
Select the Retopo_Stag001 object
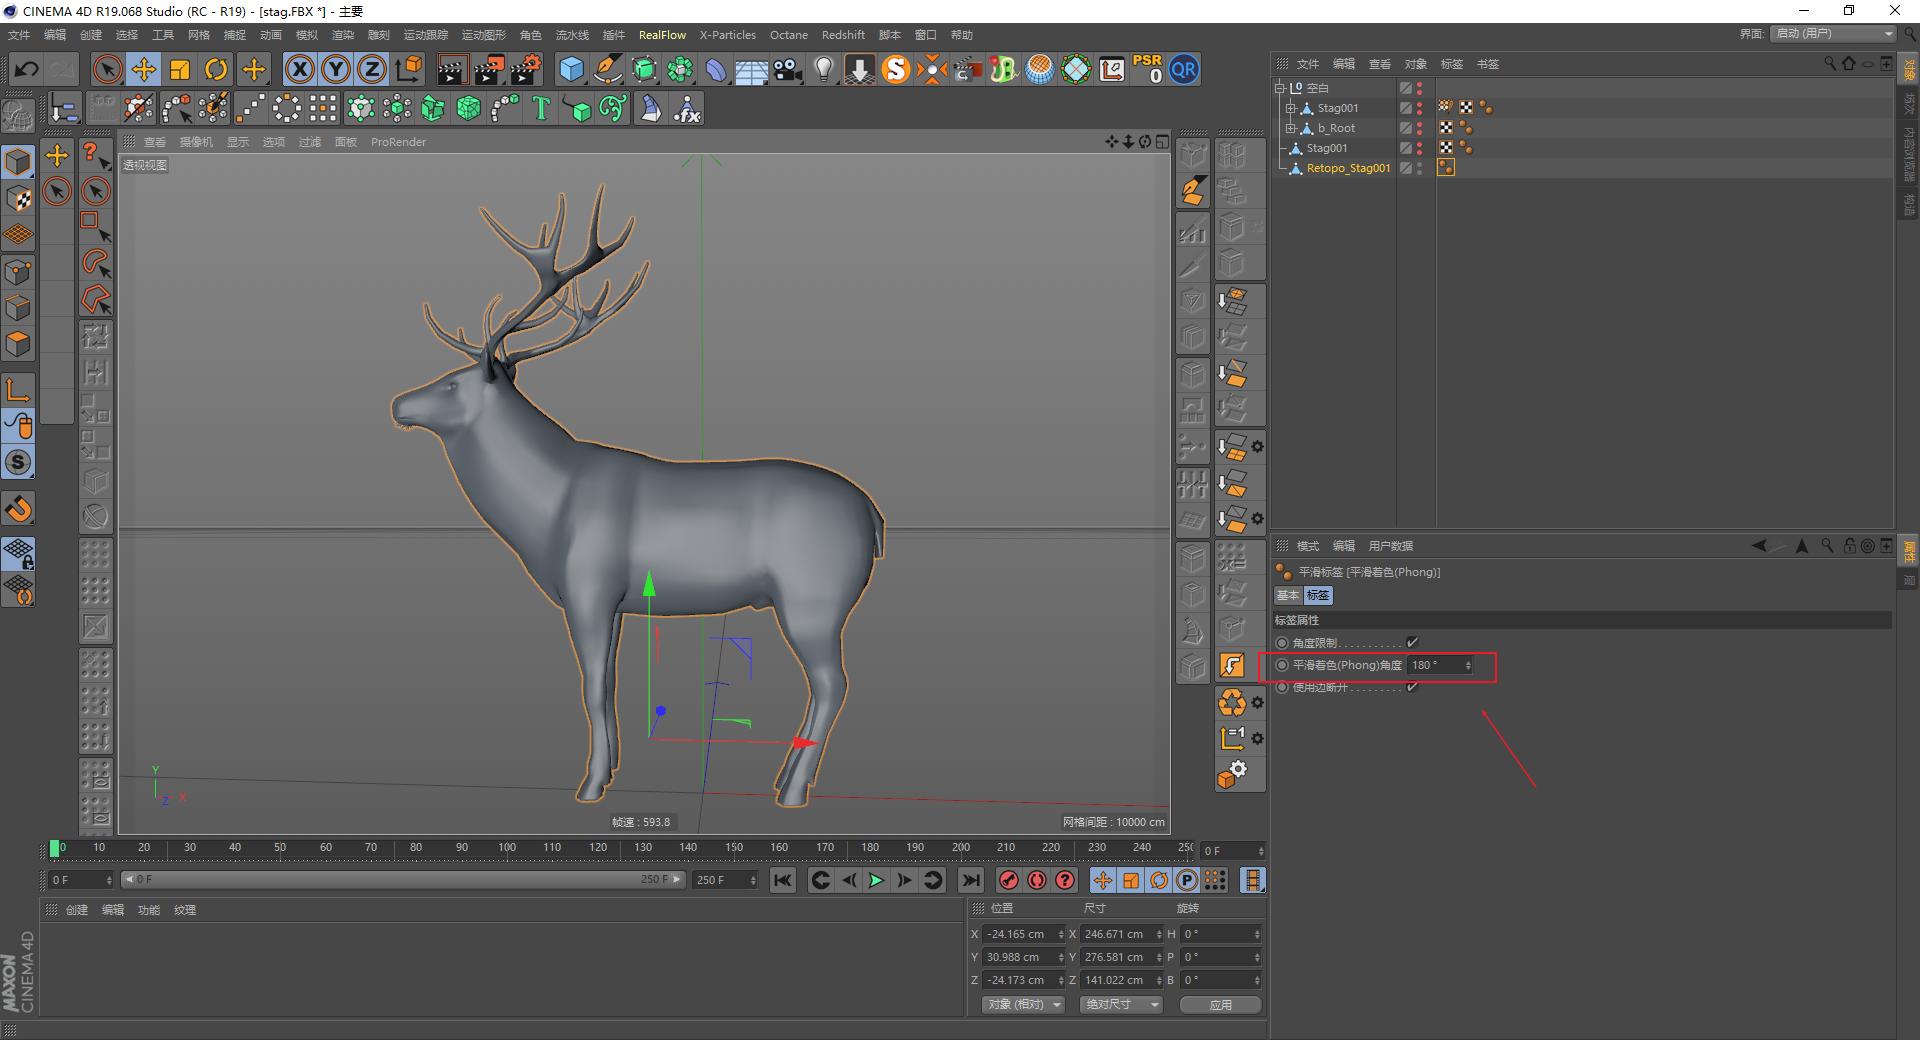tap(1348, 167)
